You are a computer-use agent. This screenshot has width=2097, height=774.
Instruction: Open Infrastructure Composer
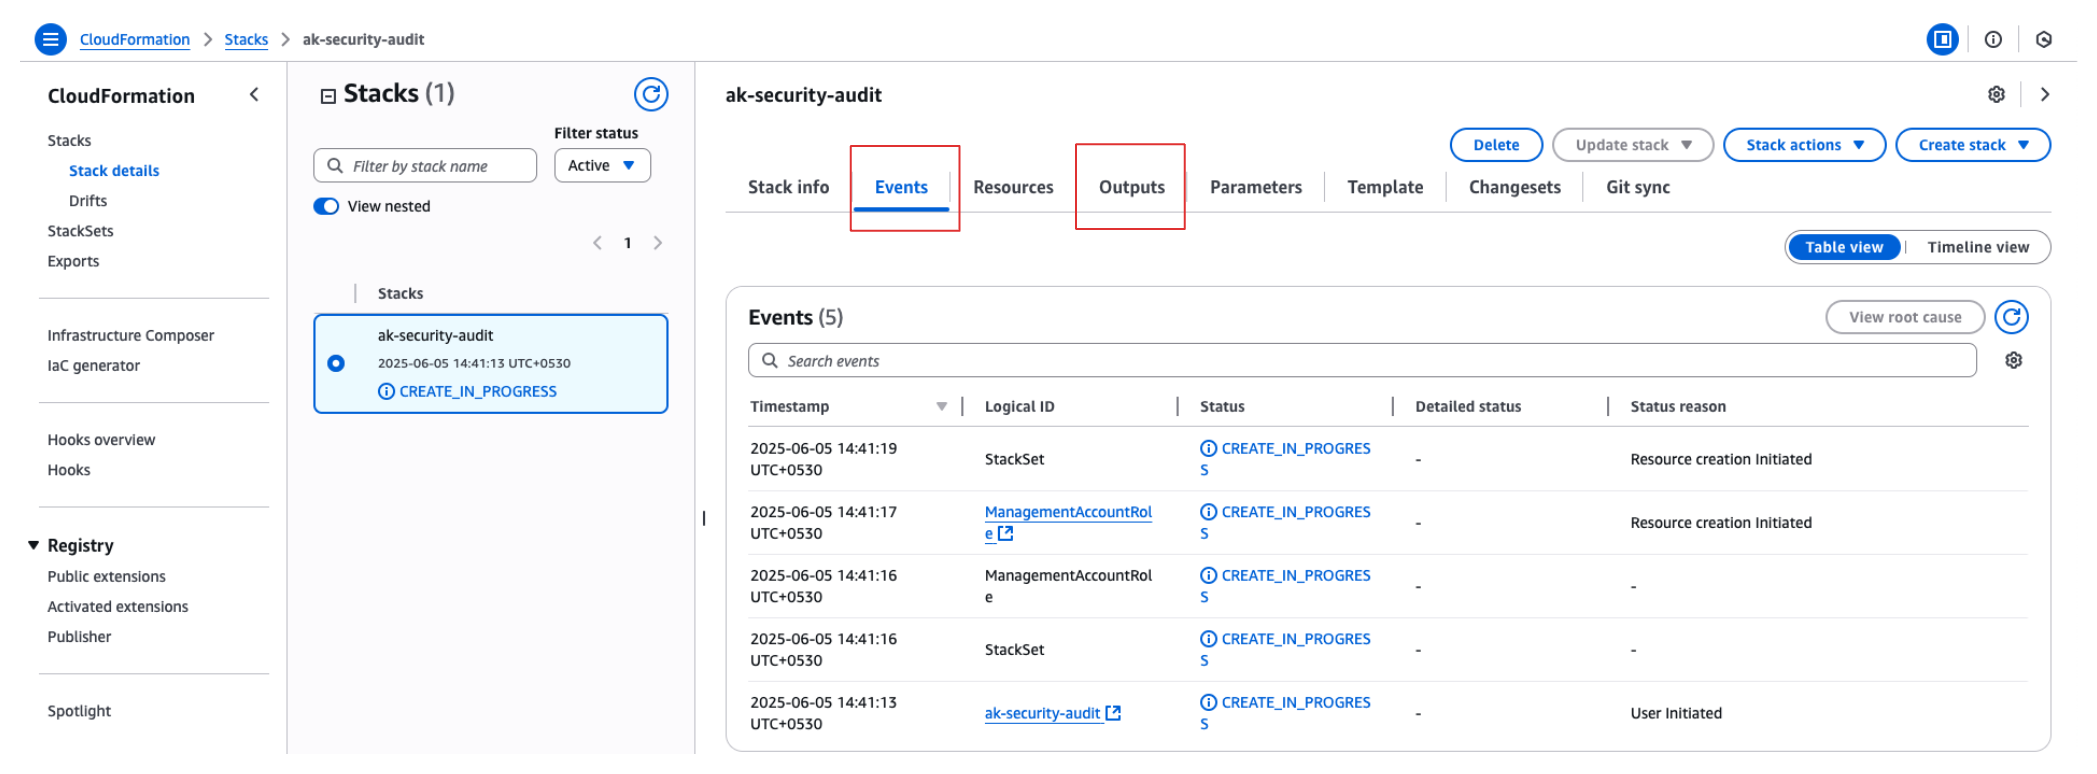point(130,335)
